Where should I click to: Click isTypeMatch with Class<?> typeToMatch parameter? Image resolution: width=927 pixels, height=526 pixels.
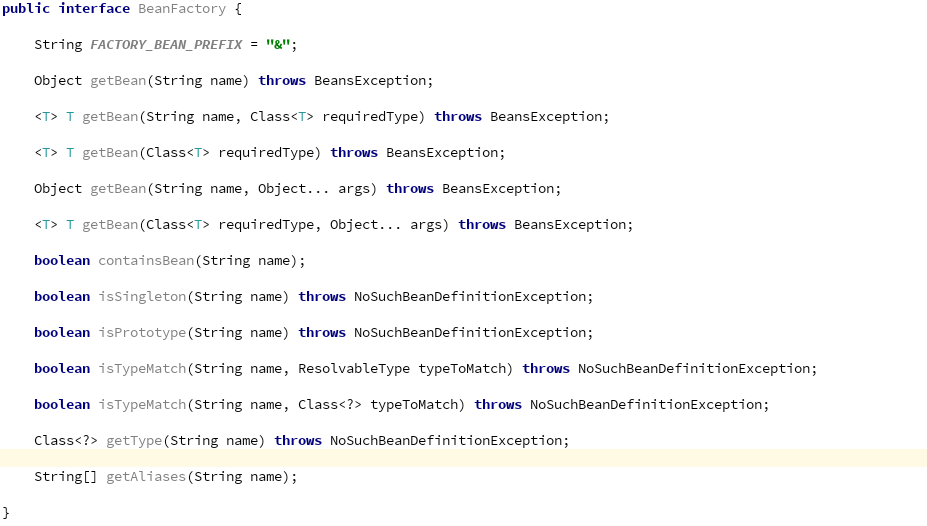142,405
